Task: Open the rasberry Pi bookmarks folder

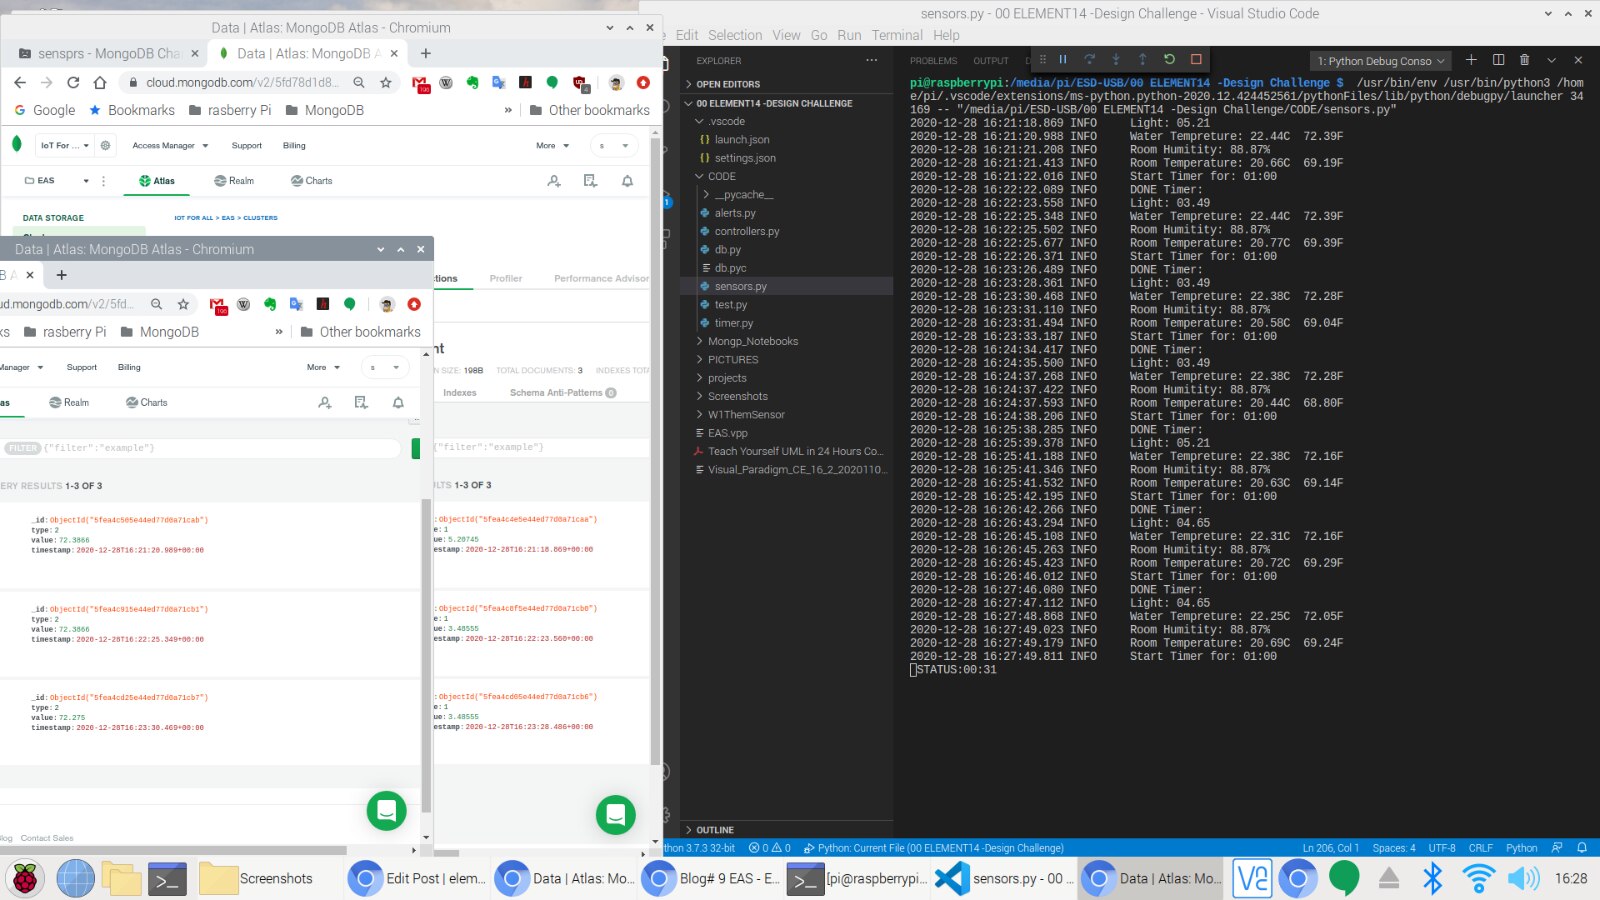Action: coord(230,110)
